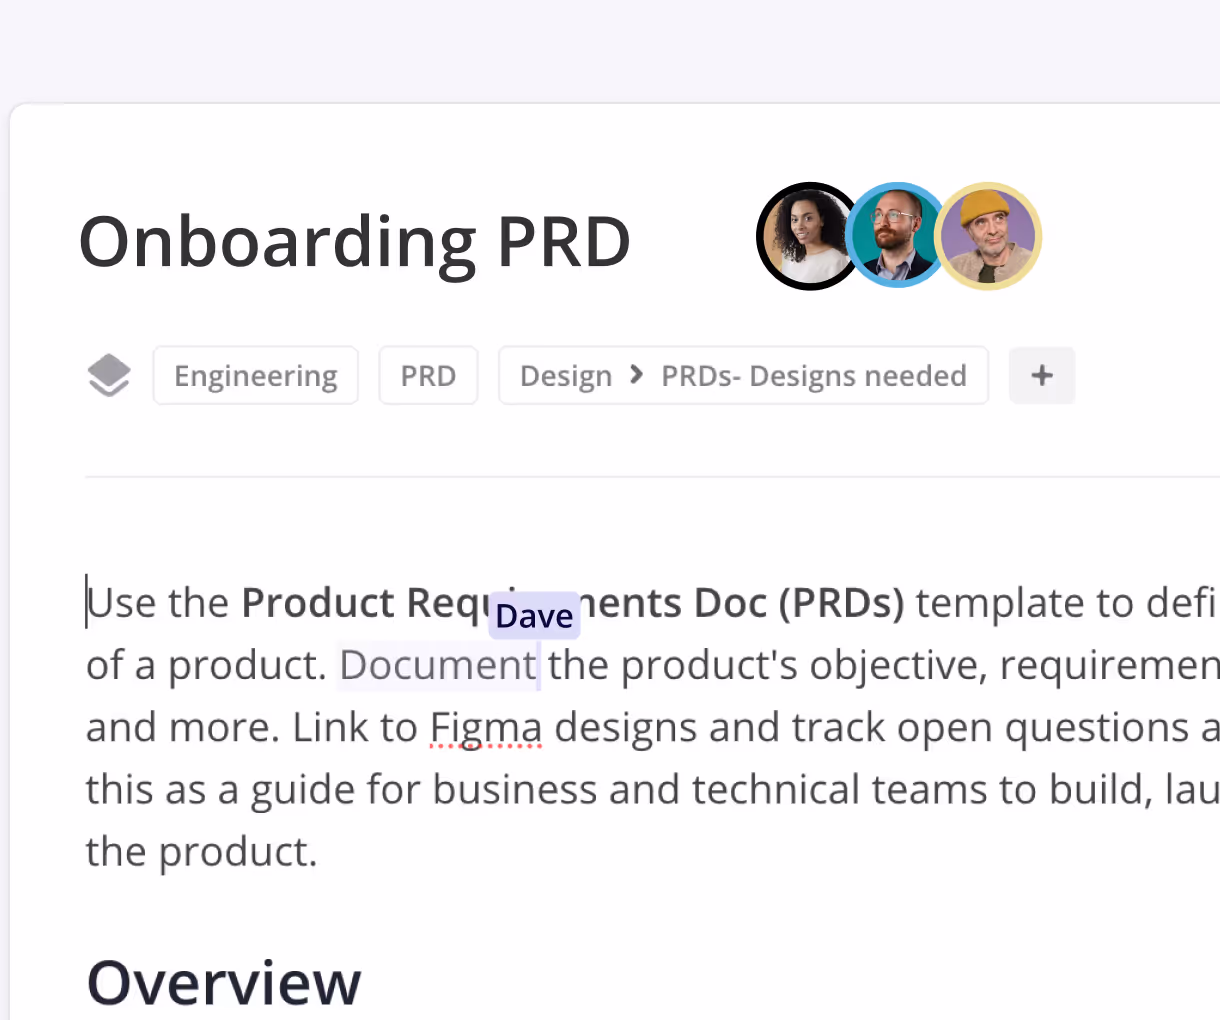The height and width of the screenshot is (1020, 1220).
Task: Click the highlighted word Document
Action: [x=438, y=665]
